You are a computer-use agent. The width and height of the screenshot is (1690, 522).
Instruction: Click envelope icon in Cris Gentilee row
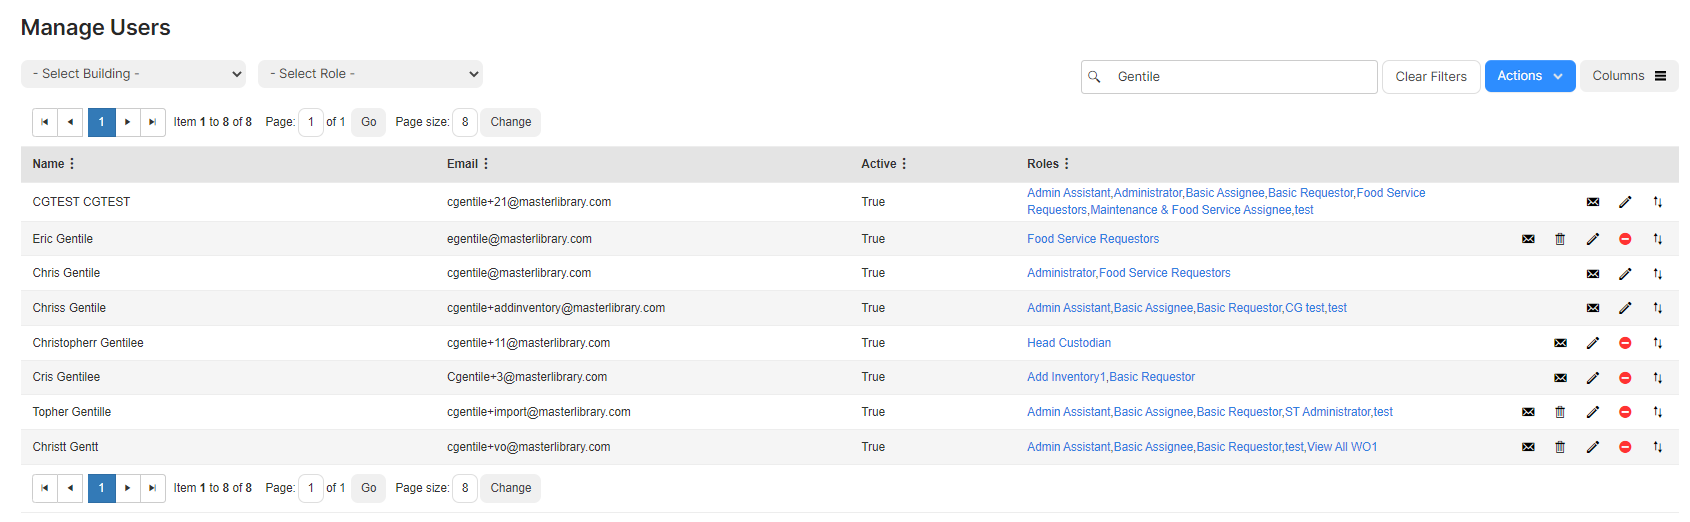[1560, 377]
